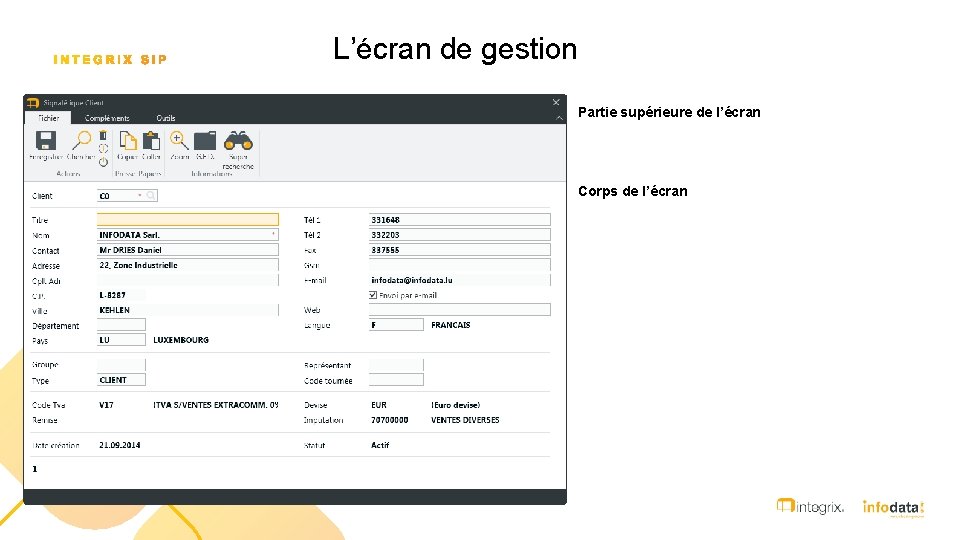Click the Tél 2 field with 332203
Screen dimensions: 960x540
[460, 234]
